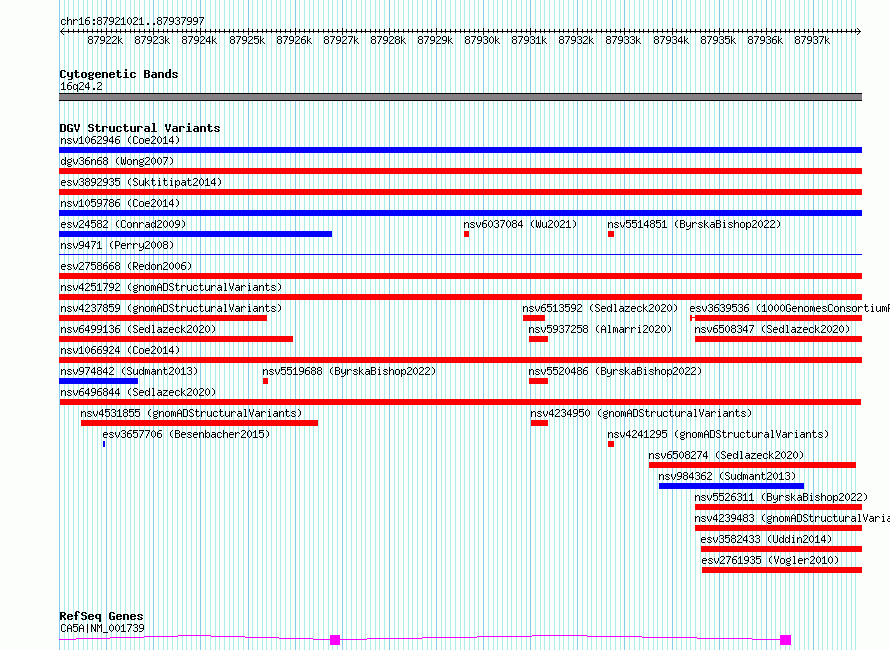Open variant esv3639536 (1000GenomesConsortium)
This screenshot has height=650, width=890.
click(x=790, y=308)
